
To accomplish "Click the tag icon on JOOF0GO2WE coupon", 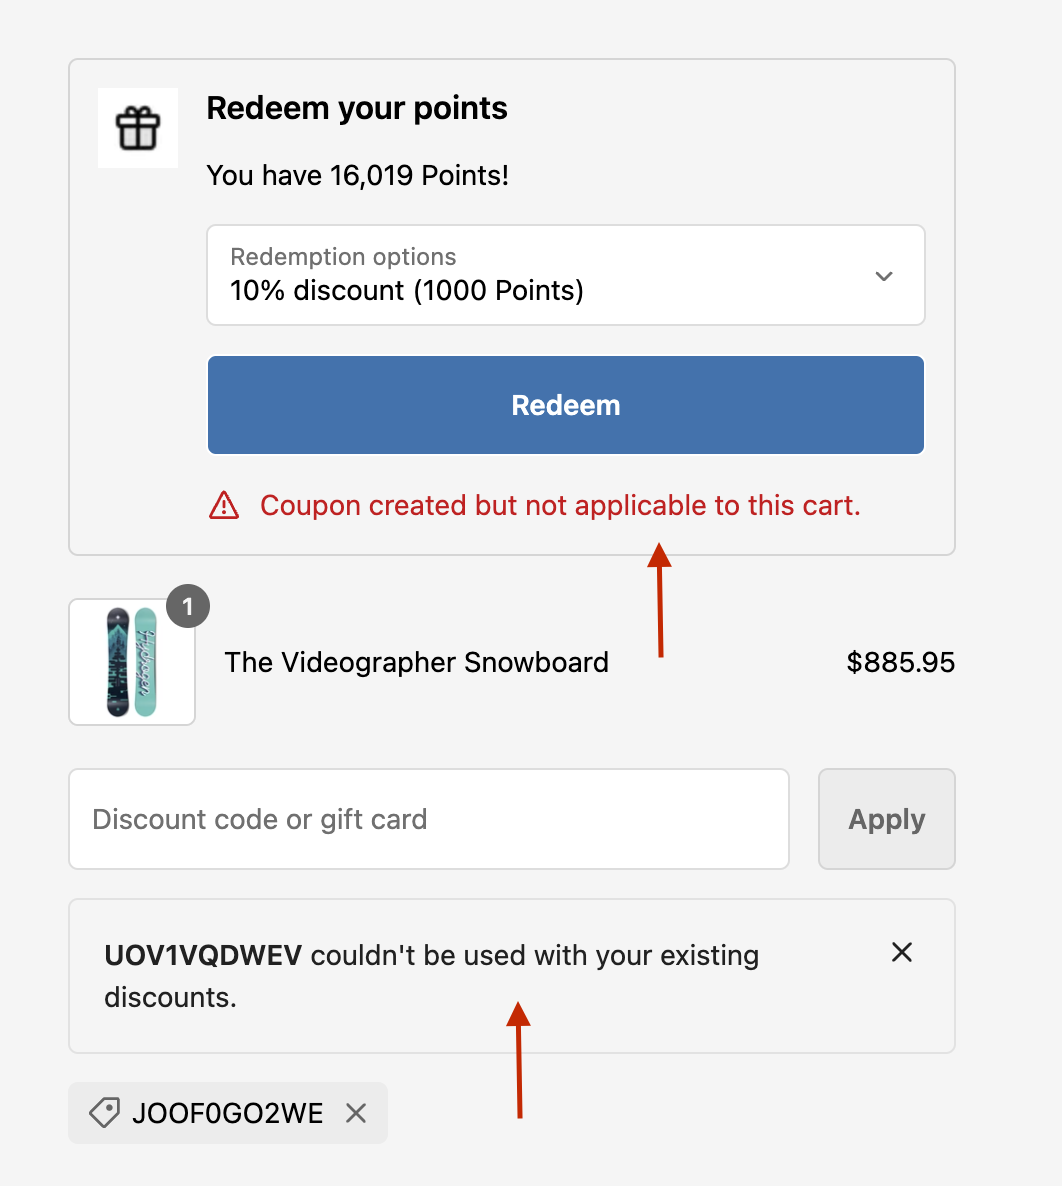I will tap(103, 1112).
